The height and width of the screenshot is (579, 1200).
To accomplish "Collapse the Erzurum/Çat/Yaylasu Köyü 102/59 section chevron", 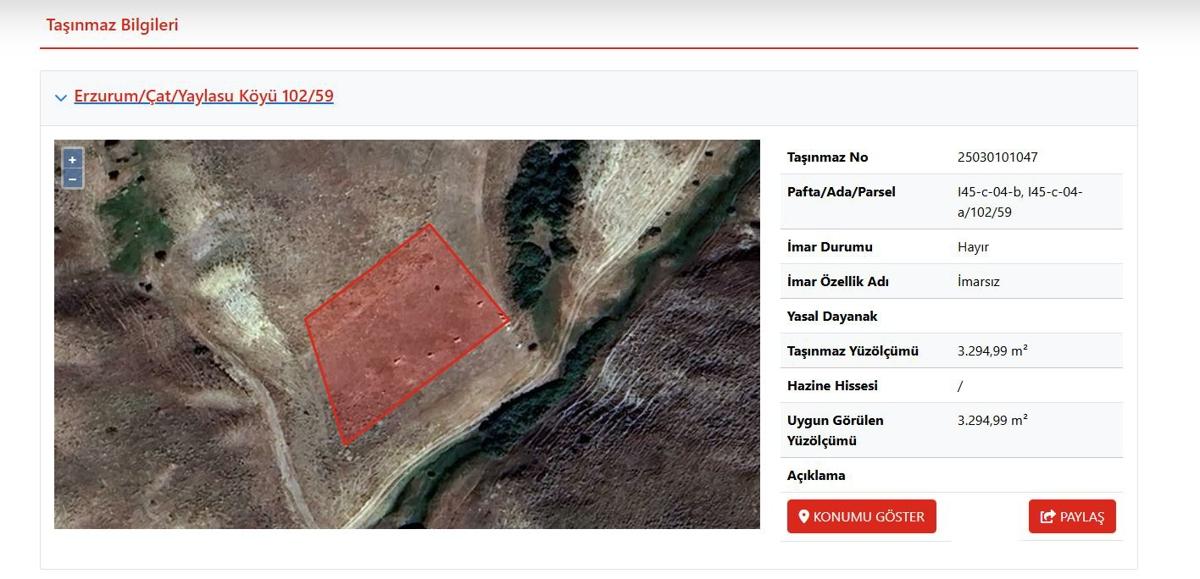I will point(61,98).
